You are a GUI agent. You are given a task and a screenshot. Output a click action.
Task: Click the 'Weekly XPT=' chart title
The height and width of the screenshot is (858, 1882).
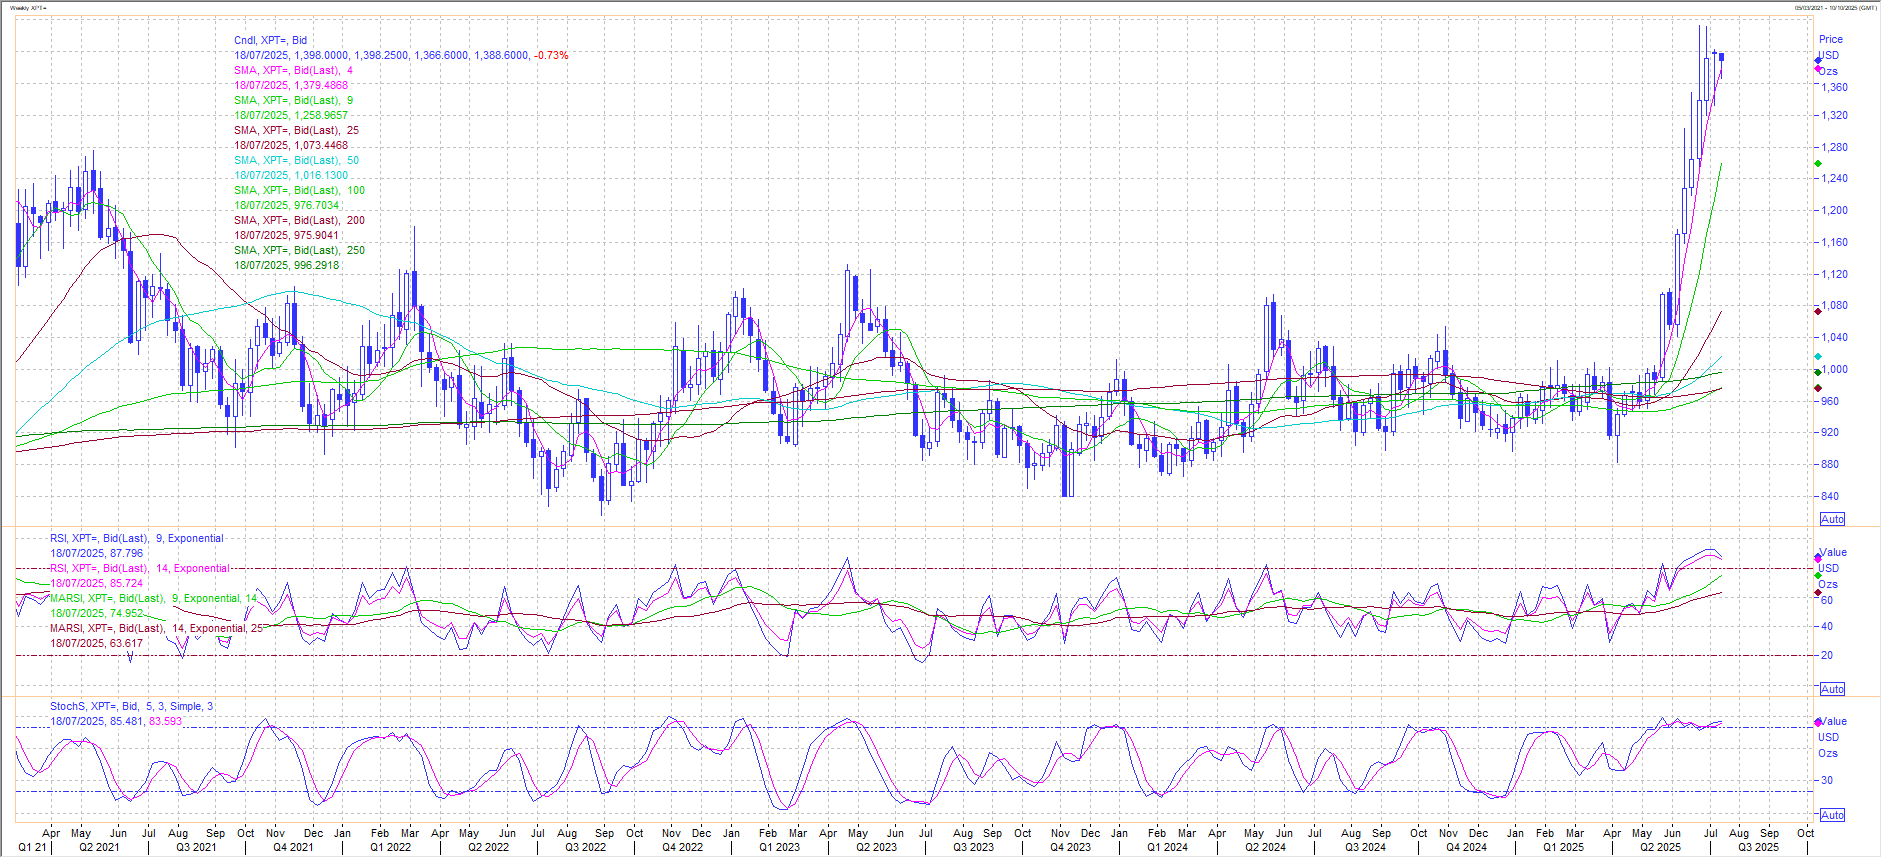click(x=28, y=8)
